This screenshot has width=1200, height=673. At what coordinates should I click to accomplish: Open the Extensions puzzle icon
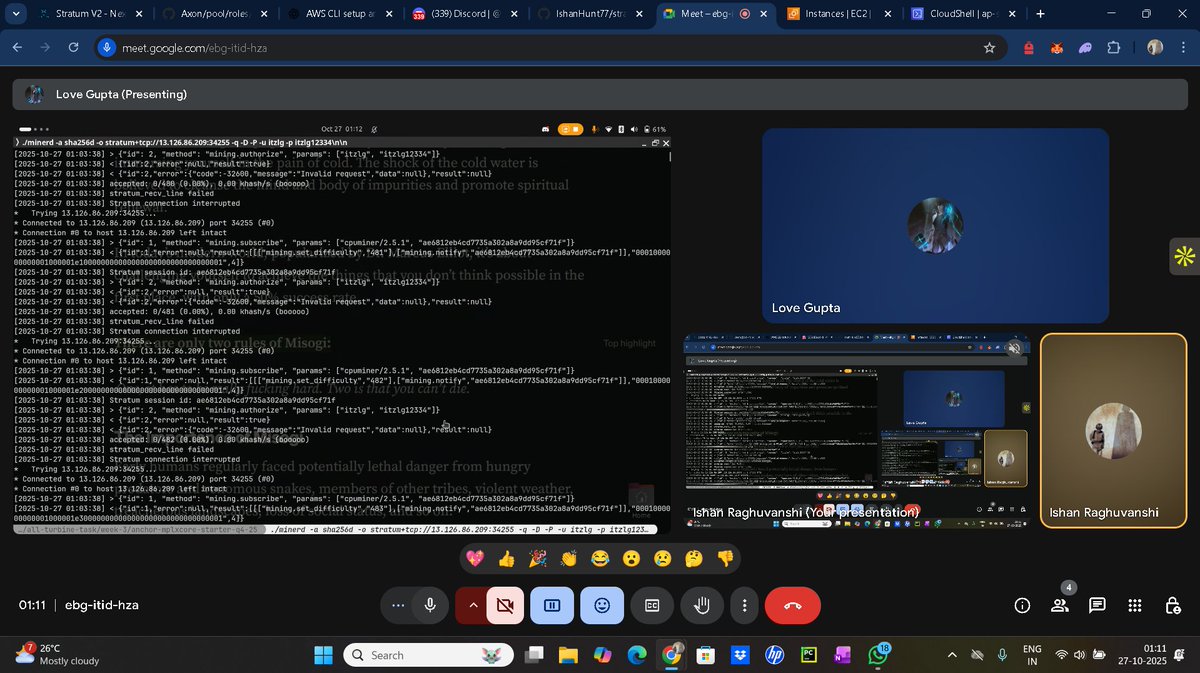coord(1114,47)
